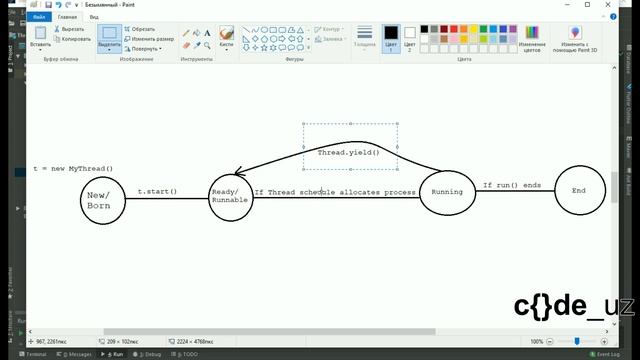640x360 pixels.
Task: Expand the Paste (Вставить) dropdown arrow
Action: pyautogui.click(x=40, y=49)
